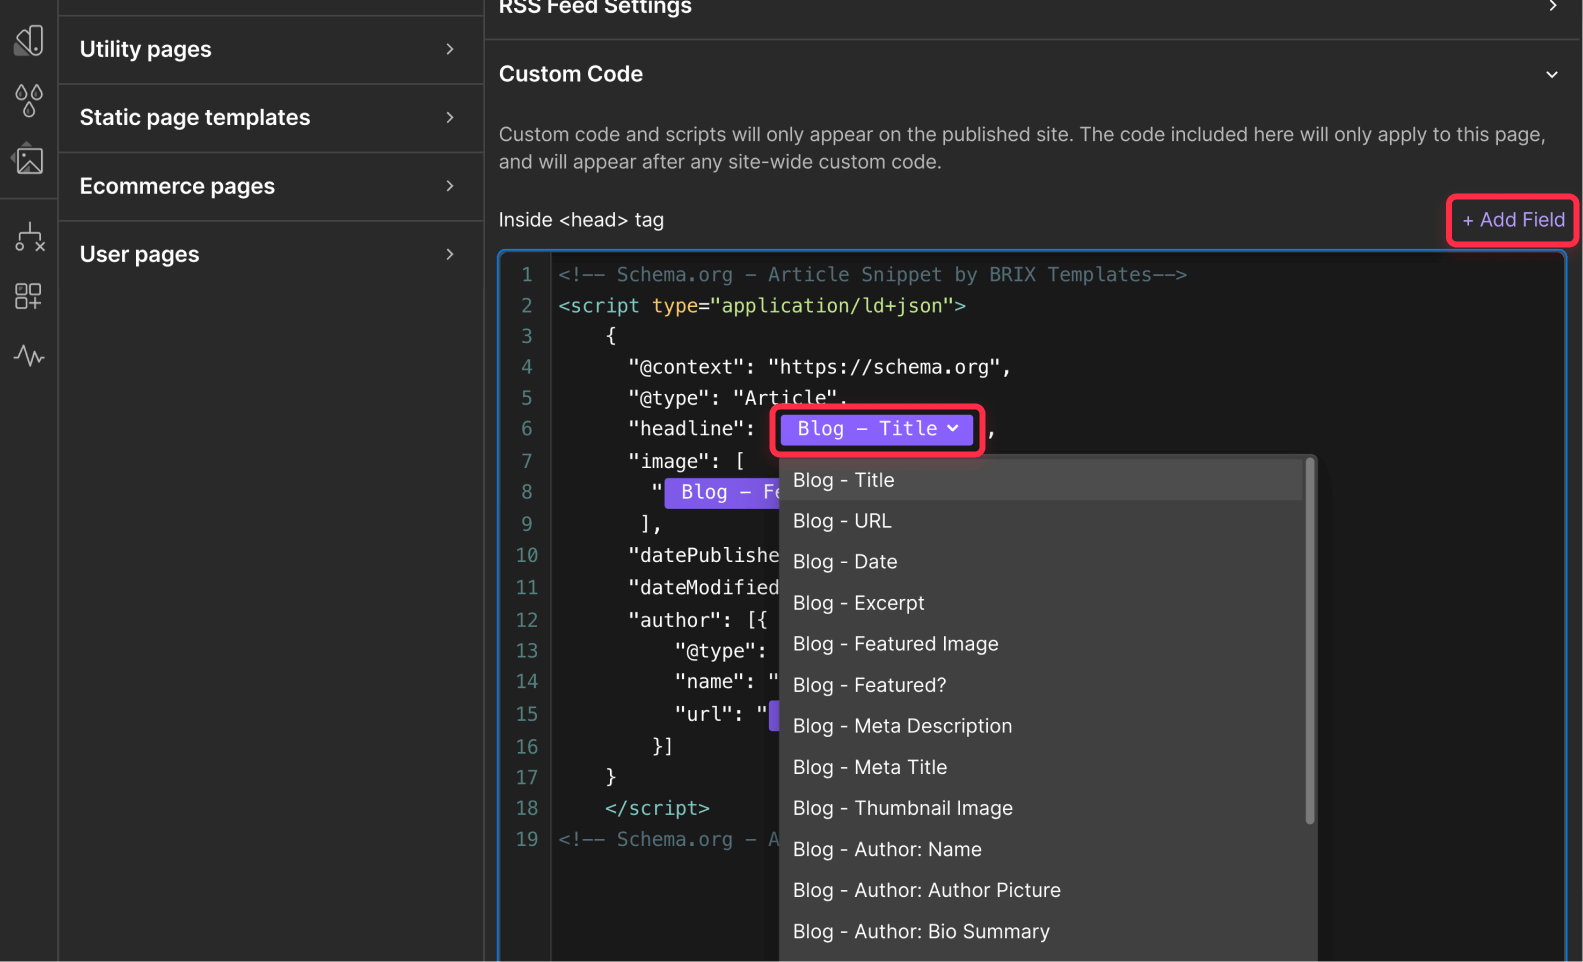Choose Blog - Thumbnail Image option
This screenshot has height=962, width=1583.
click(x=1041, y=808)
